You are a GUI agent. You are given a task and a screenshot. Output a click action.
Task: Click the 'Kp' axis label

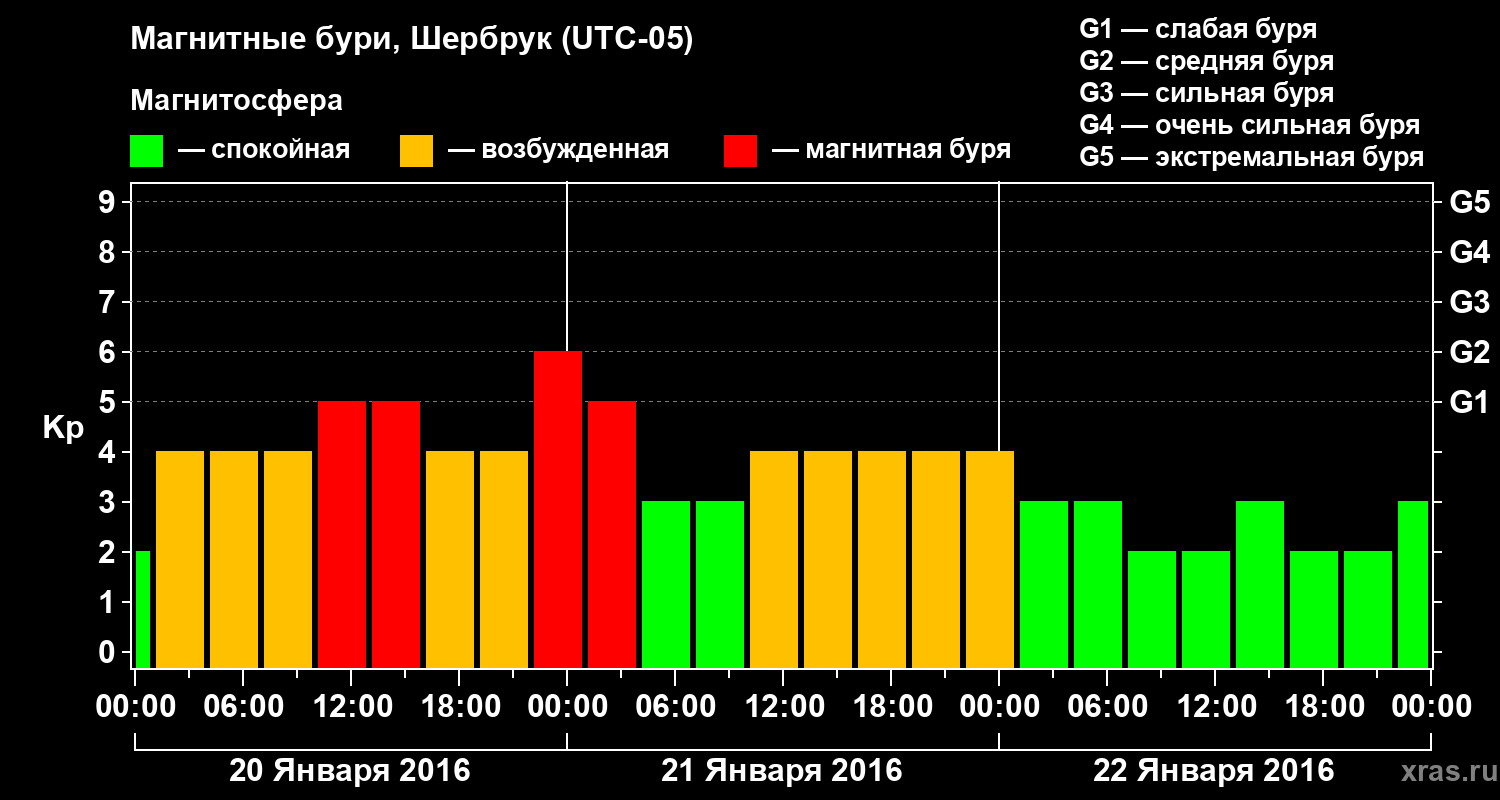click(63, 428)
